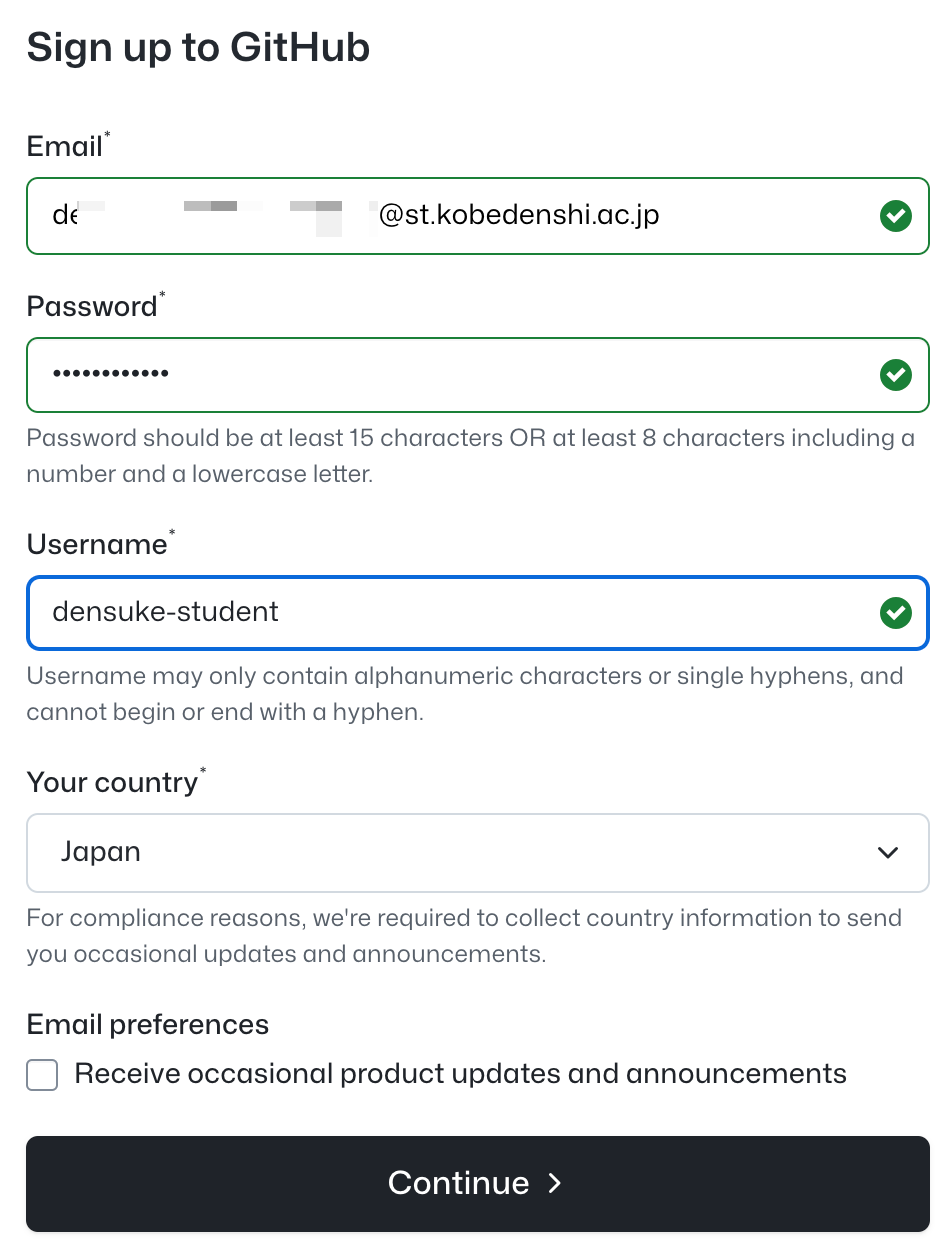Click the green checkmark in Username field
Screen dimensions: 948x1254
895,612
